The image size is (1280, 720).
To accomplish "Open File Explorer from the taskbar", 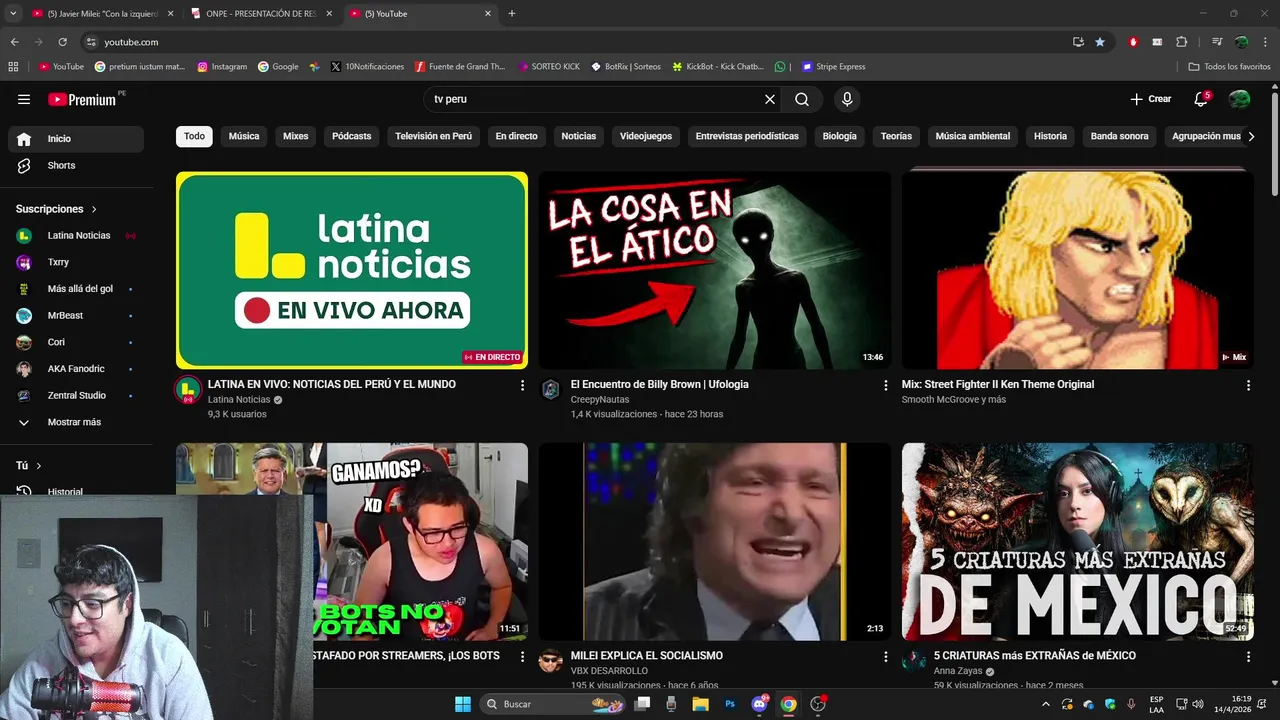I will pos(701,704).
